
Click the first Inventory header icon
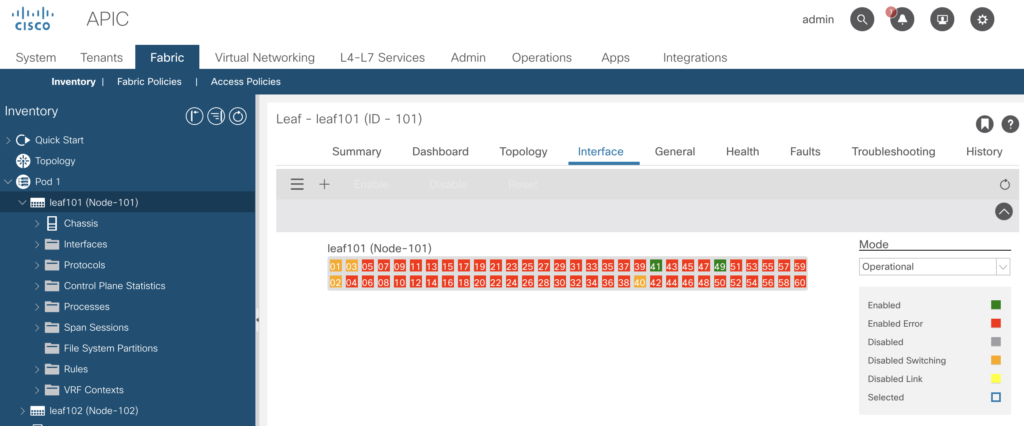point(194,116)
